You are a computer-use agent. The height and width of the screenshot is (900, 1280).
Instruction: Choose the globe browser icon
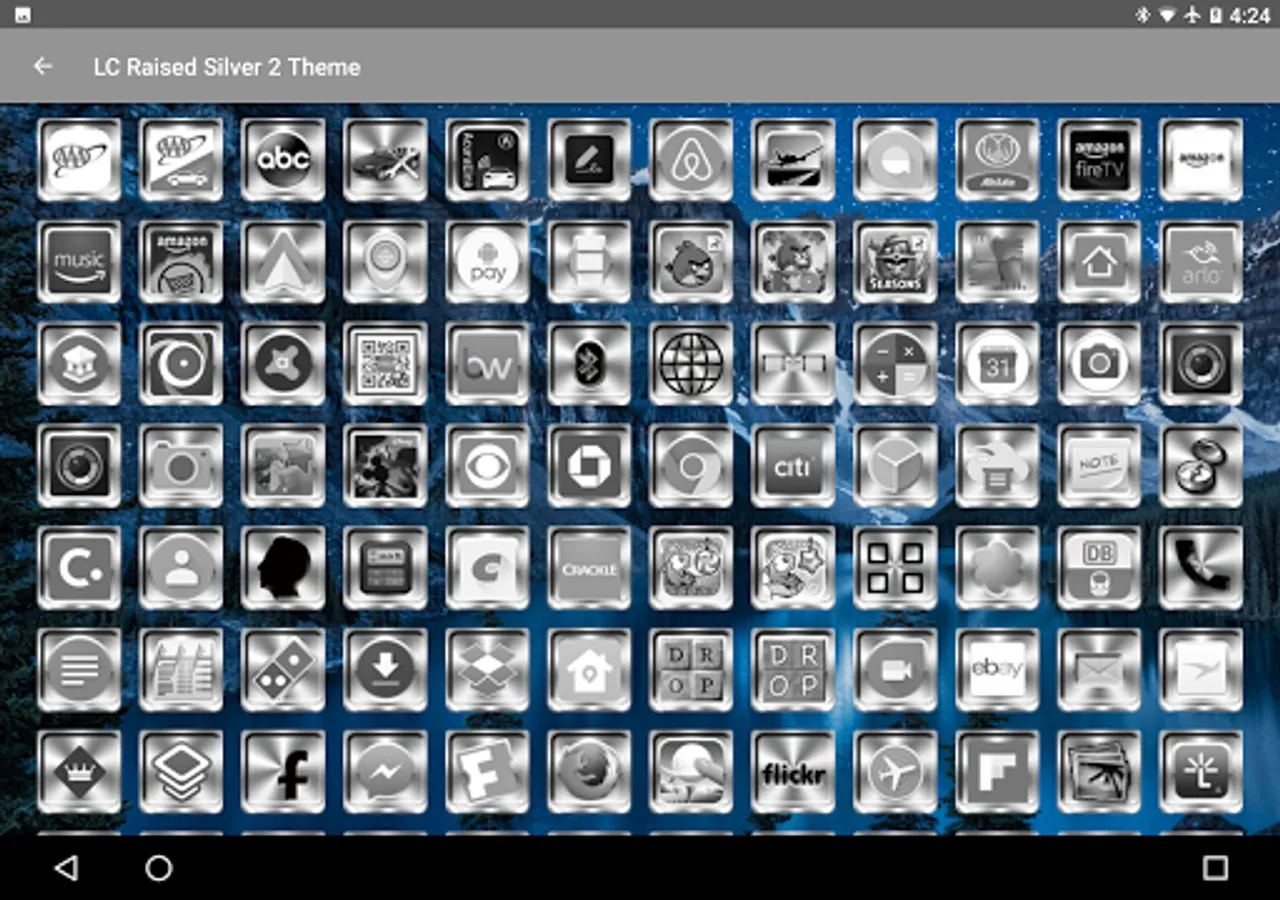[x=691, y=364]
